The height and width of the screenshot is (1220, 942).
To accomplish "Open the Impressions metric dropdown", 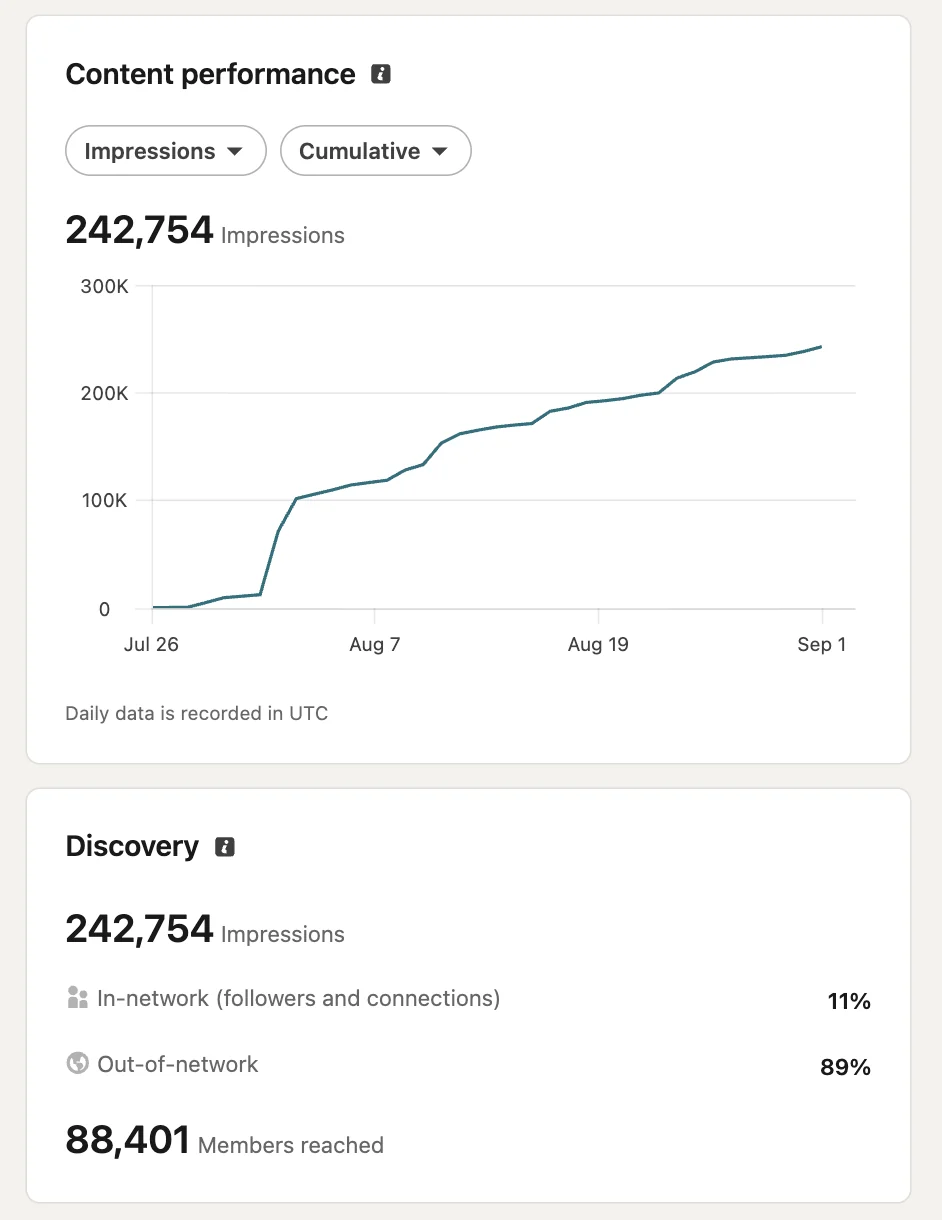I will [165, 151].
